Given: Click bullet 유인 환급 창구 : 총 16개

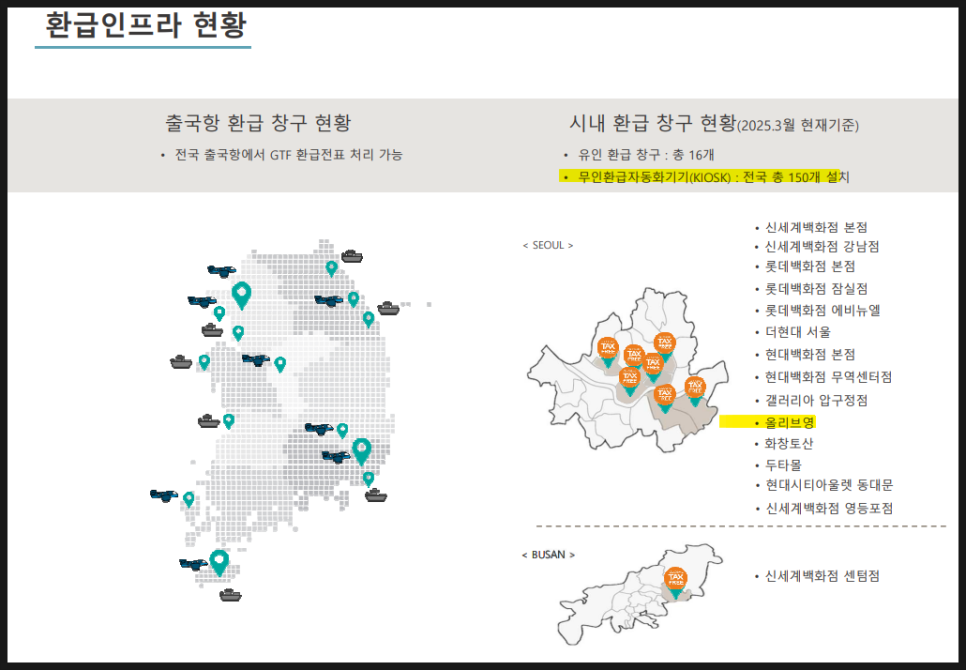Looking at the screenshot, I should 646,155.
